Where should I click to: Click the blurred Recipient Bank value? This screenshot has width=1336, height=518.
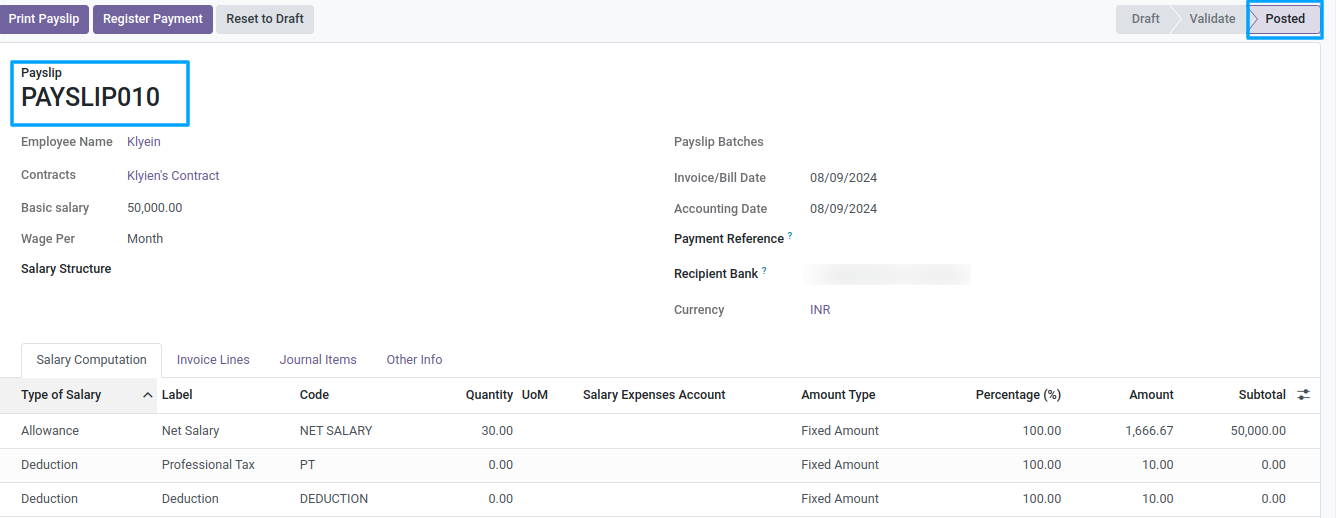(x=889, y=274)
